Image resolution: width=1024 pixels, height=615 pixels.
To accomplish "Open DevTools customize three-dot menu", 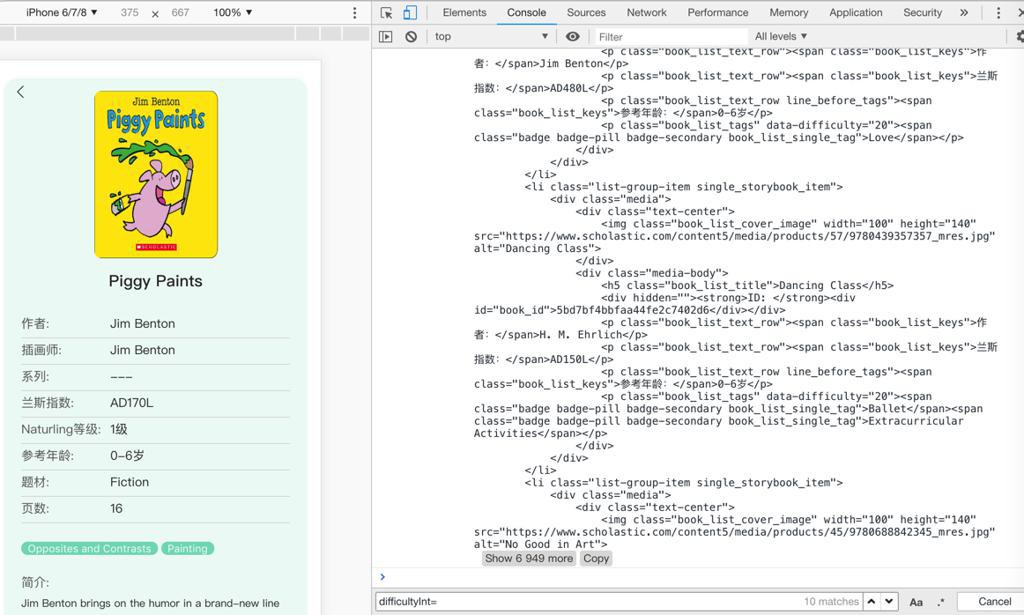I will point(998,12).
